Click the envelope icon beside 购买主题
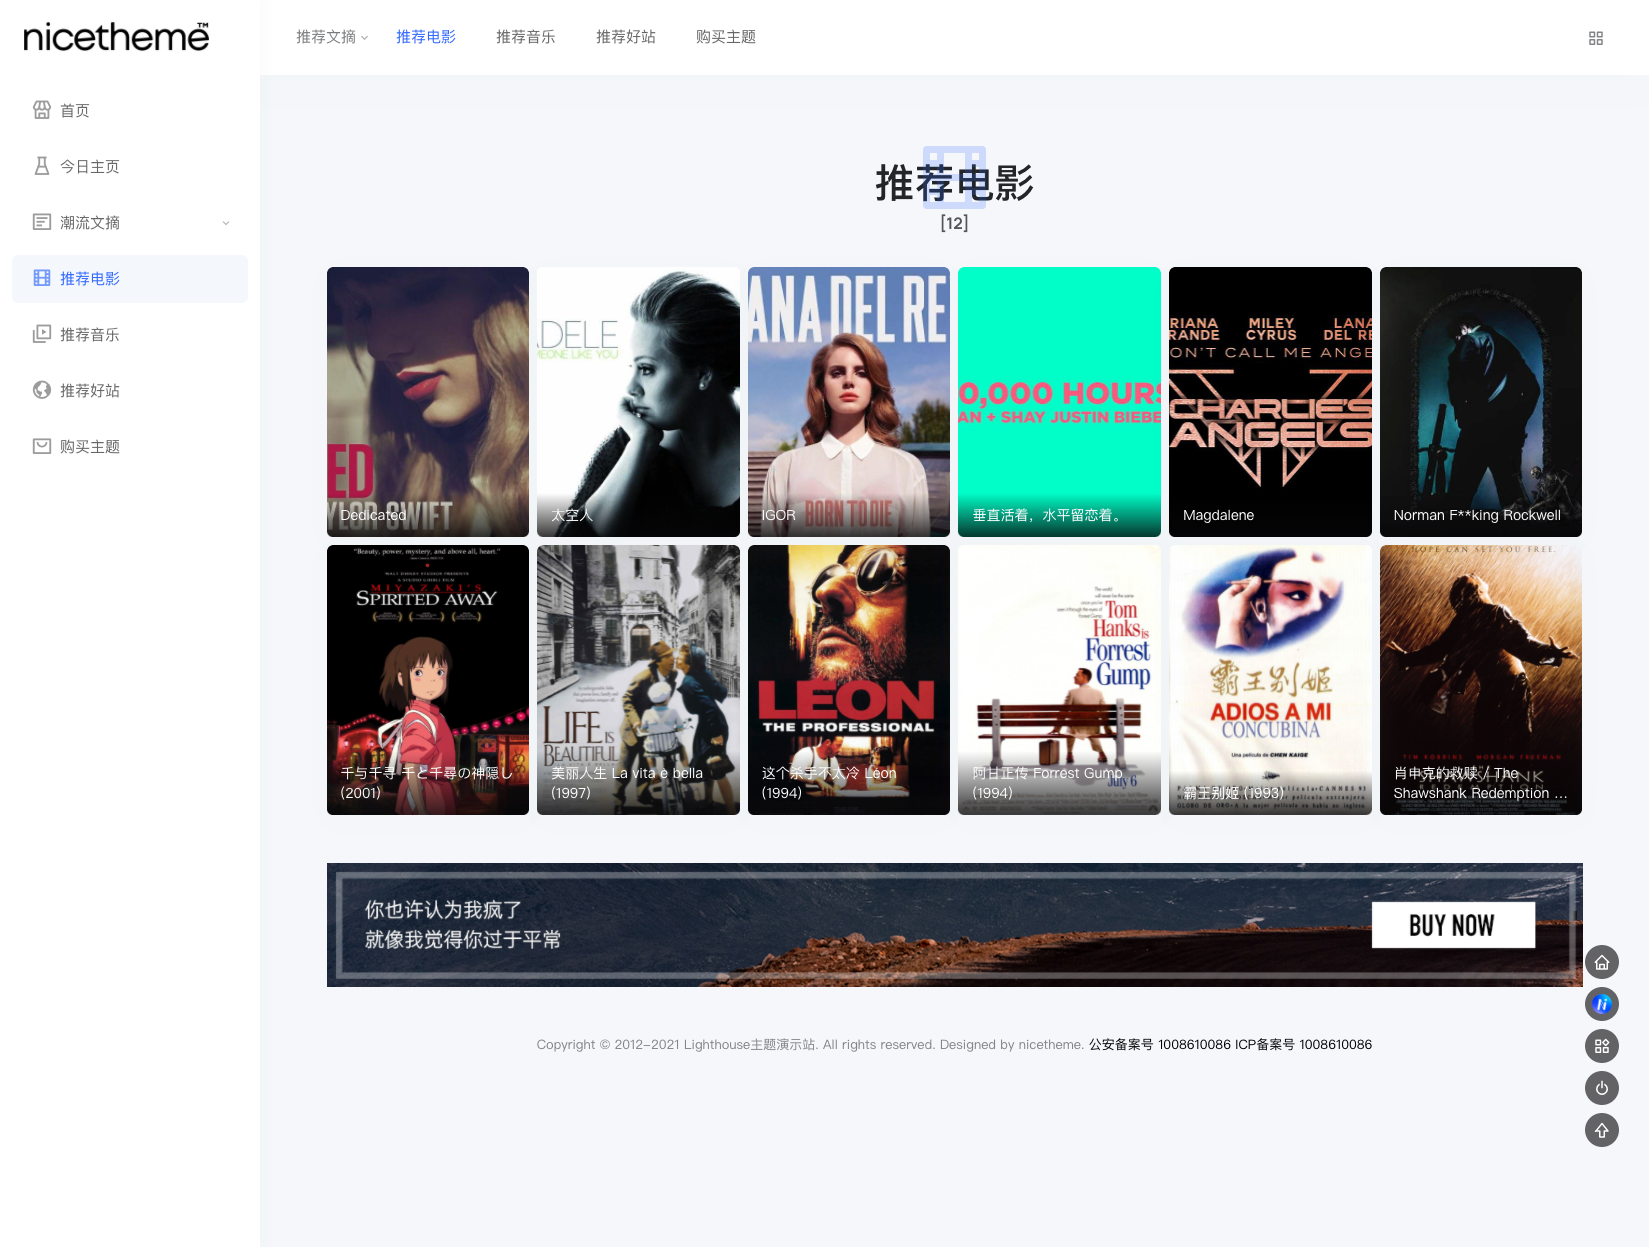This screenshot has height=1247, width=1649. point(42,446)
